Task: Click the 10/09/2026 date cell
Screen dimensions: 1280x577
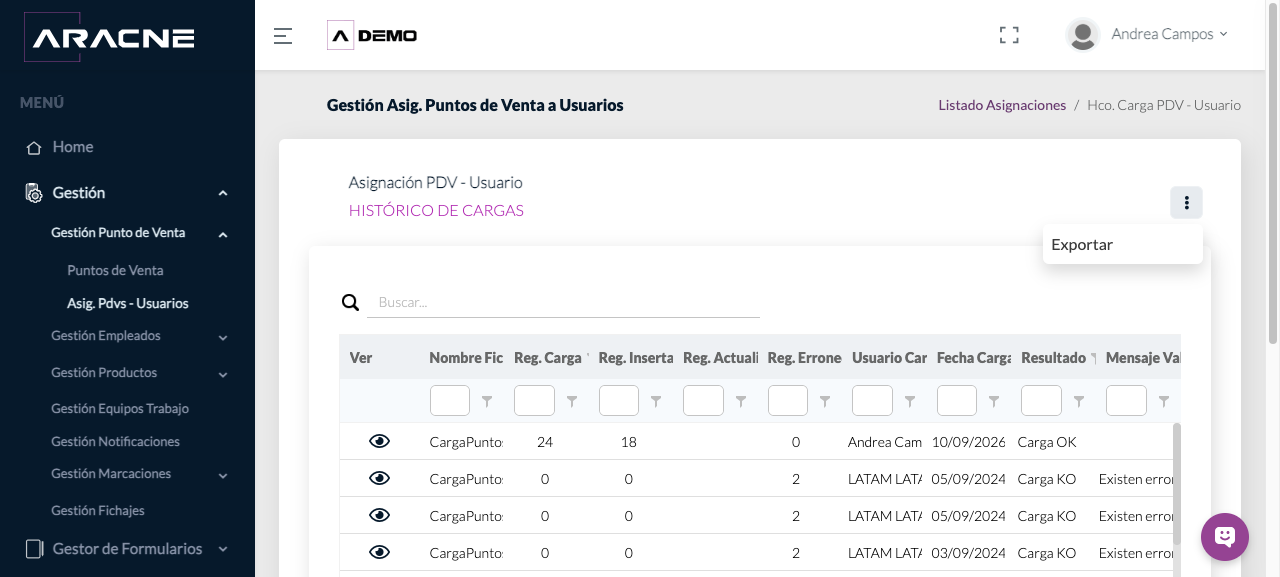Action: point(968,442)
